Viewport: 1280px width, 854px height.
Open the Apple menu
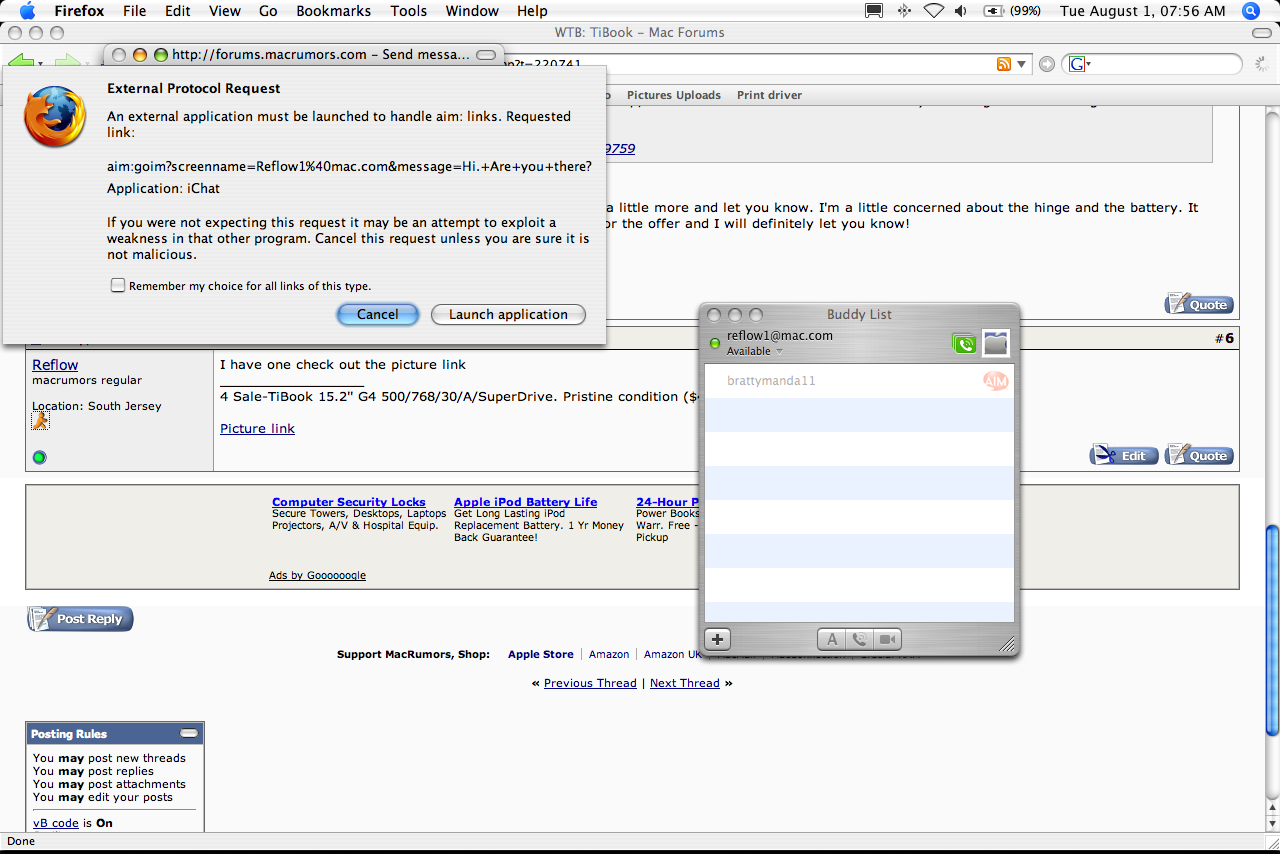click(x=27, y=11)
